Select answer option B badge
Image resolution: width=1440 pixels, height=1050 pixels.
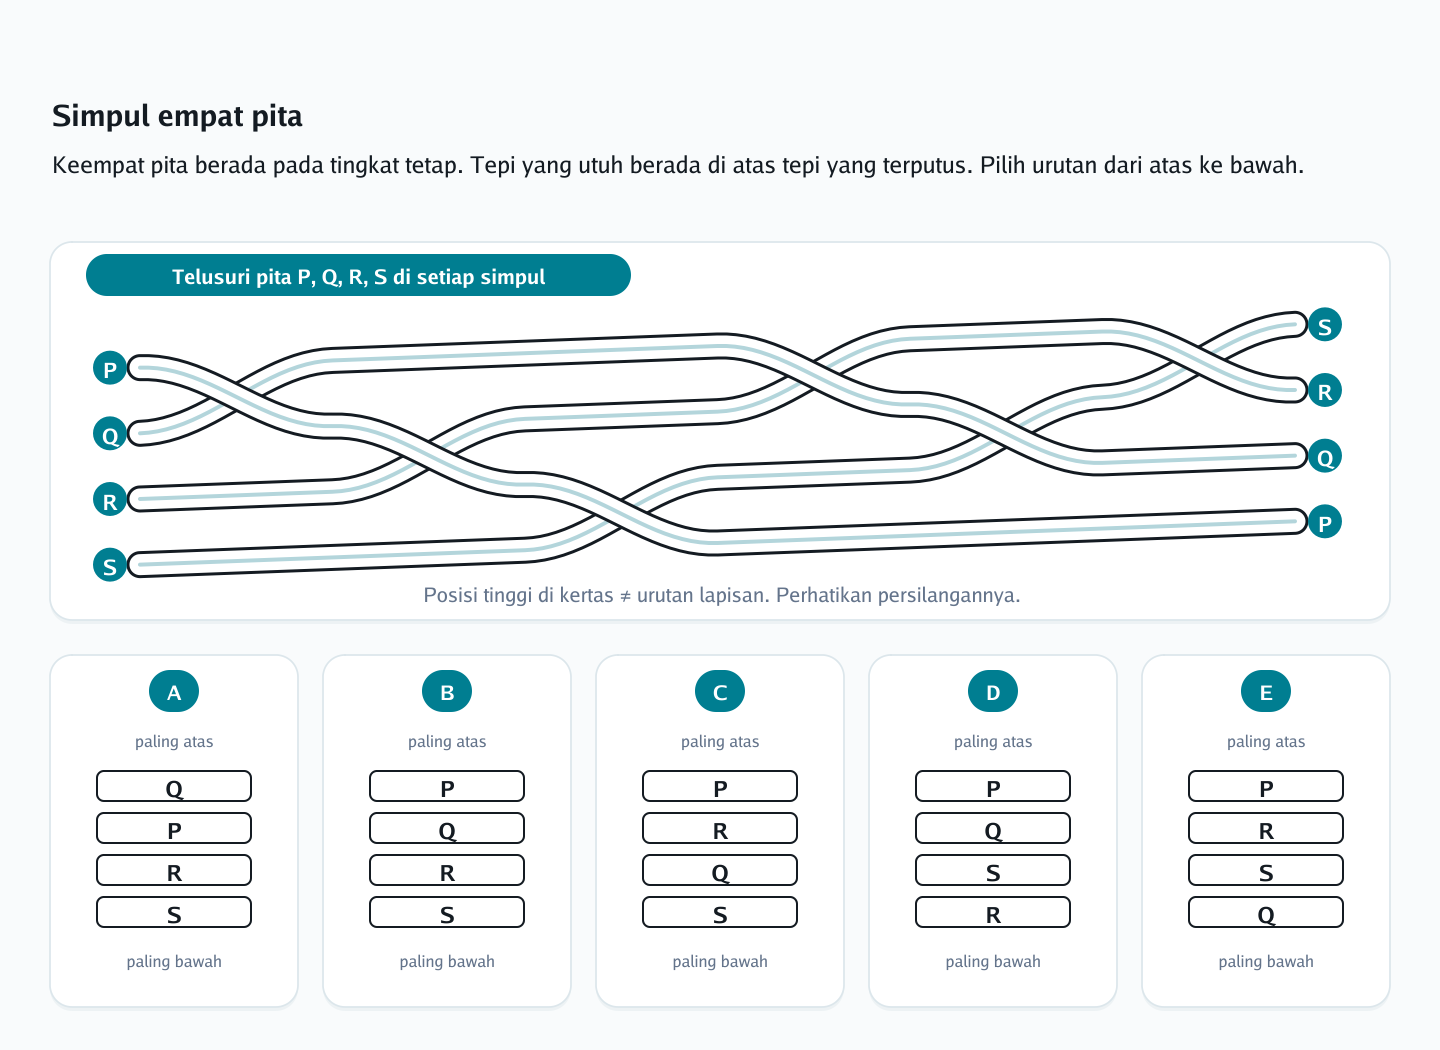[447, 691]
